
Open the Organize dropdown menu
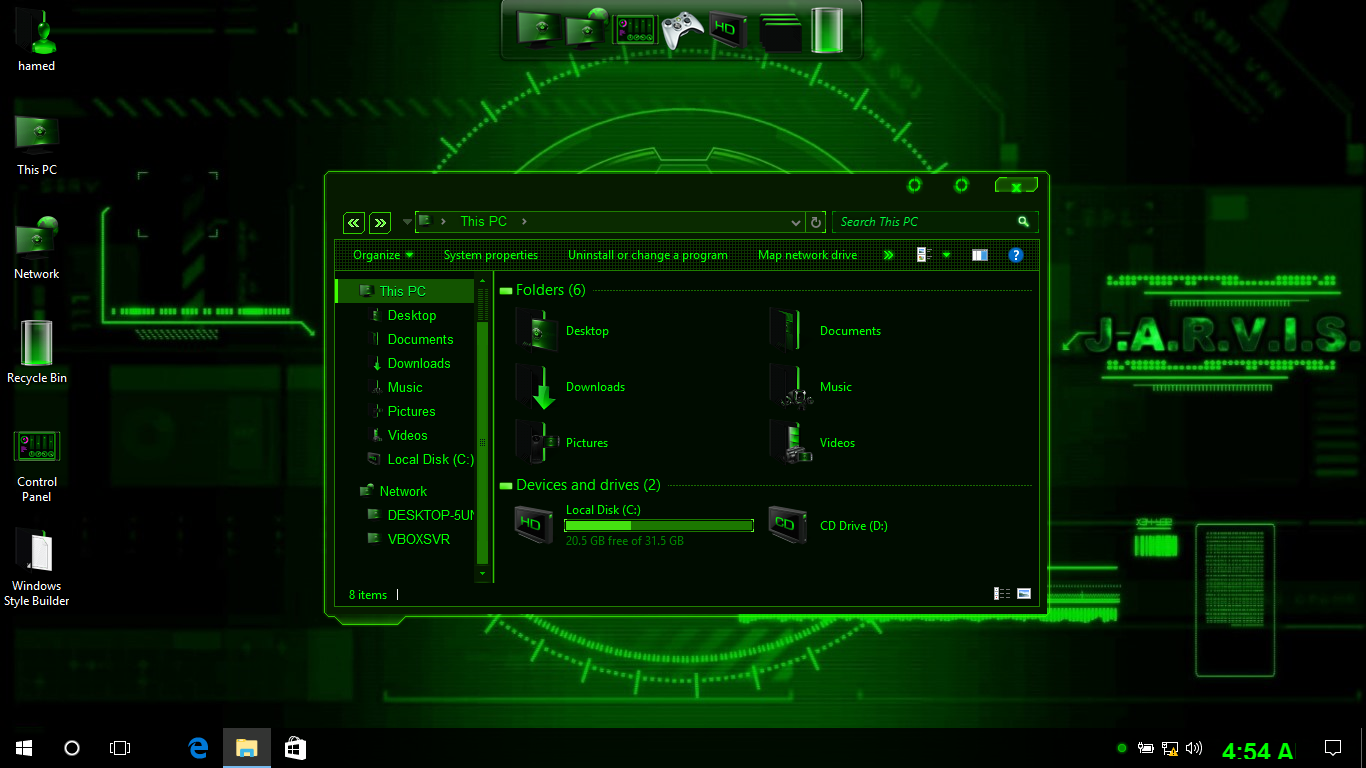pos(383,255)
